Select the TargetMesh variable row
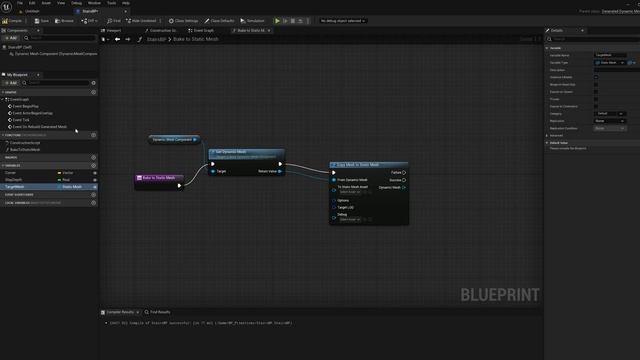640x360 pixels. pyautogui.click(x=49, y=187)
